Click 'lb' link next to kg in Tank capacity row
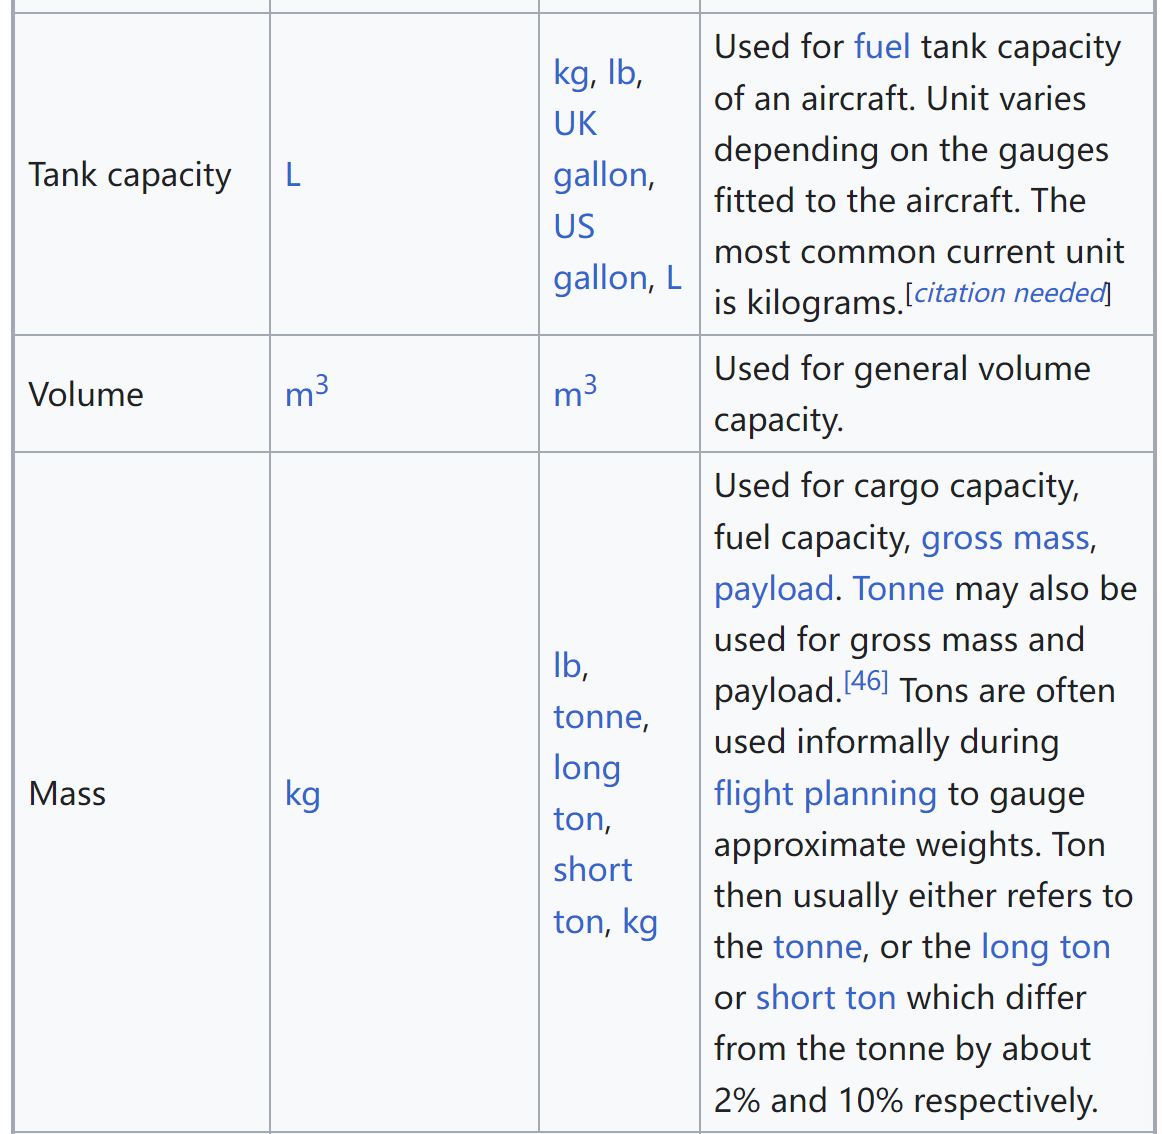Viewport: 1162px width, 1134px height. [x=621, y=73]
